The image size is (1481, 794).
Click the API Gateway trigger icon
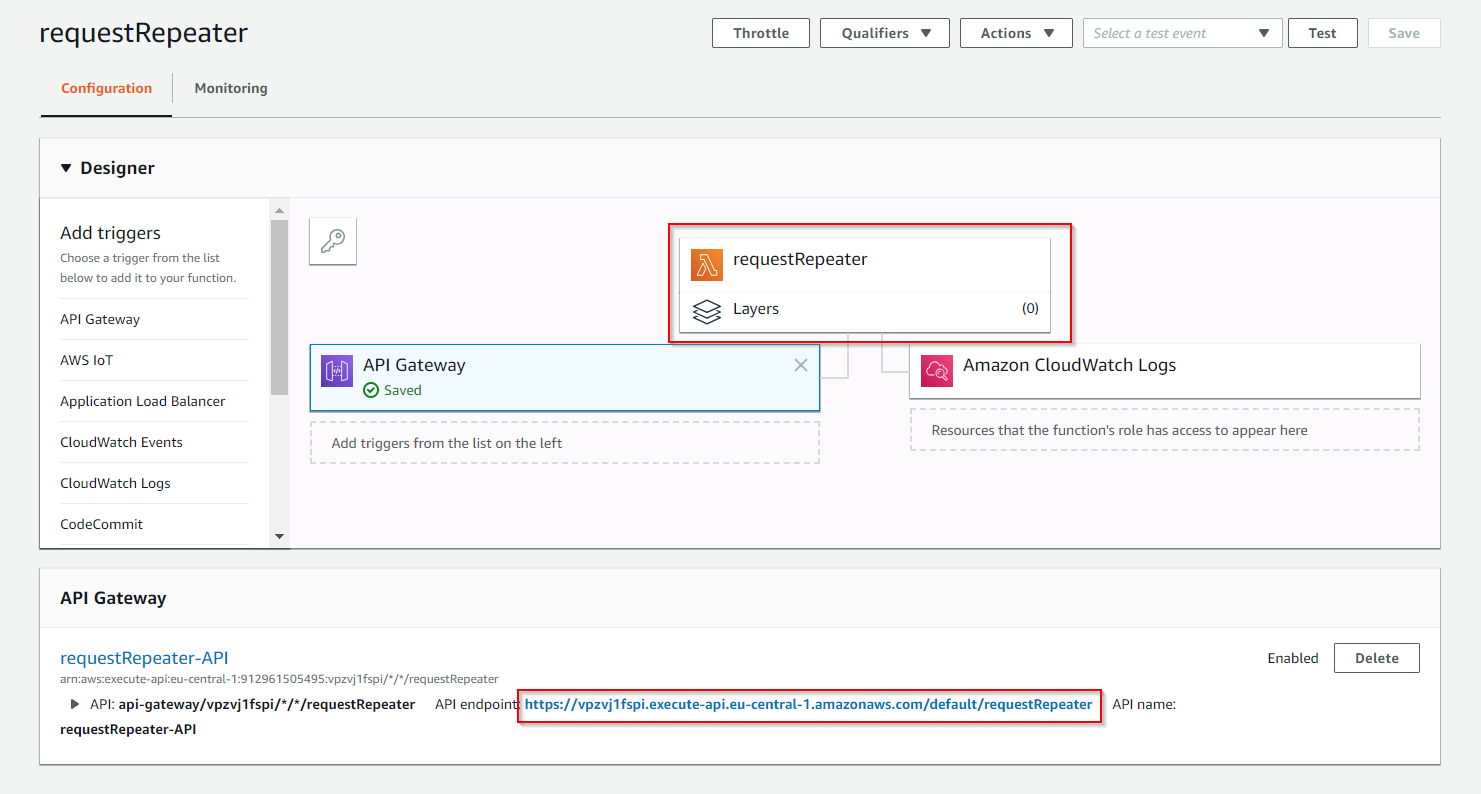(337, 371)
